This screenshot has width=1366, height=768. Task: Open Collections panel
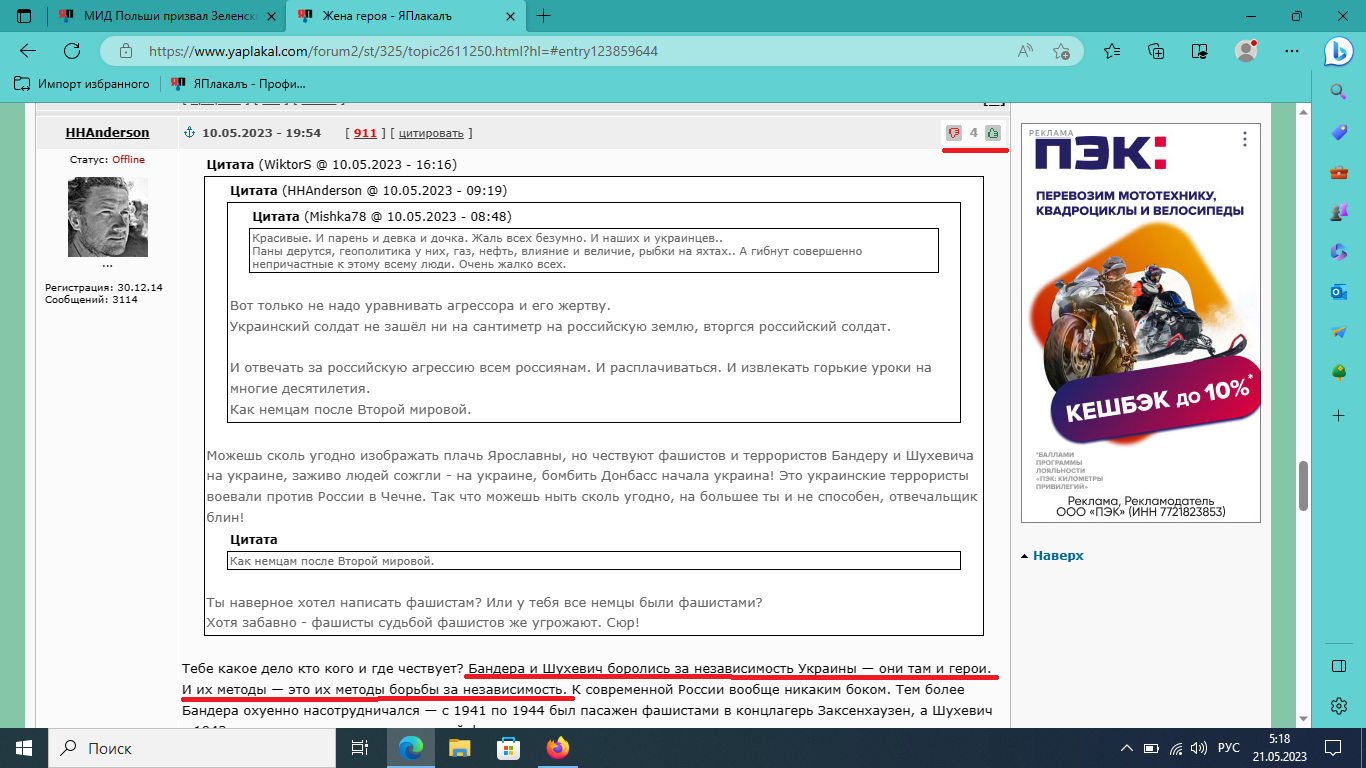pyautogui.click(x=1156, y=51)
